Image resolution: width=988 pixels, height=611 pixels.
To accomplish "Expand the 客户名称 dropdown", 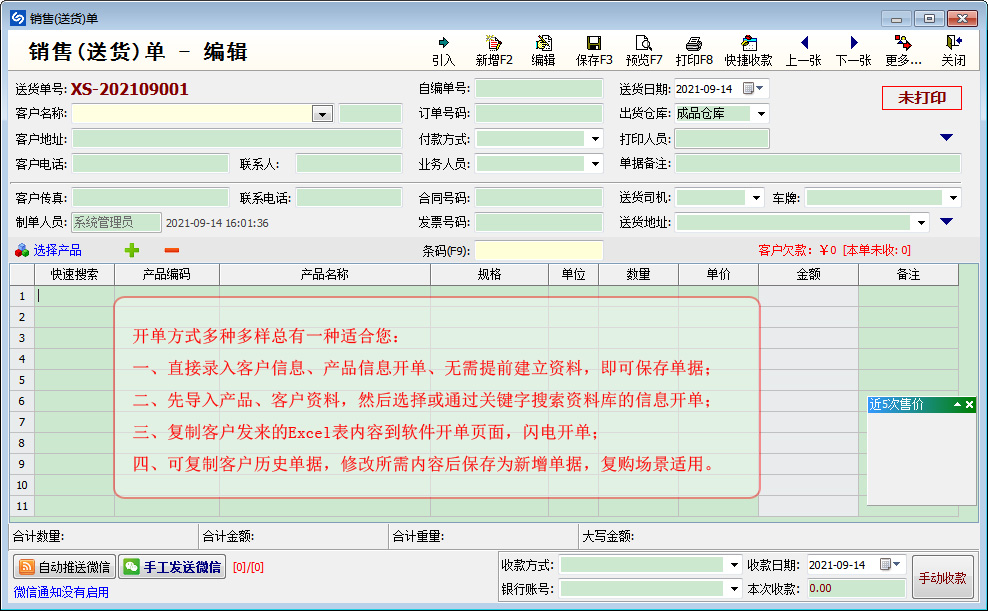I will tap(322, 114).
